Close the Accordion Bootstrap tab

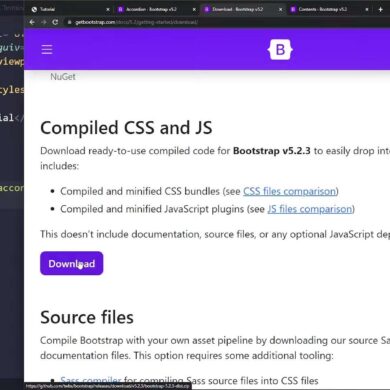pos(194,9)
